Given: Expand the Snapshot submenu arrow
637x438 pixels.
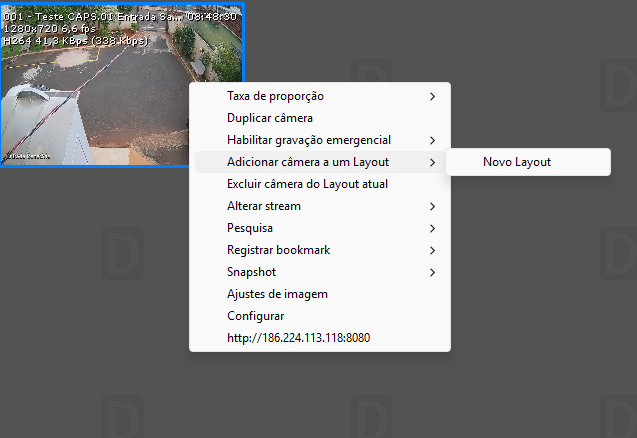Looking at the screenshot, I should pyautogui.click(x=432, y=272).
